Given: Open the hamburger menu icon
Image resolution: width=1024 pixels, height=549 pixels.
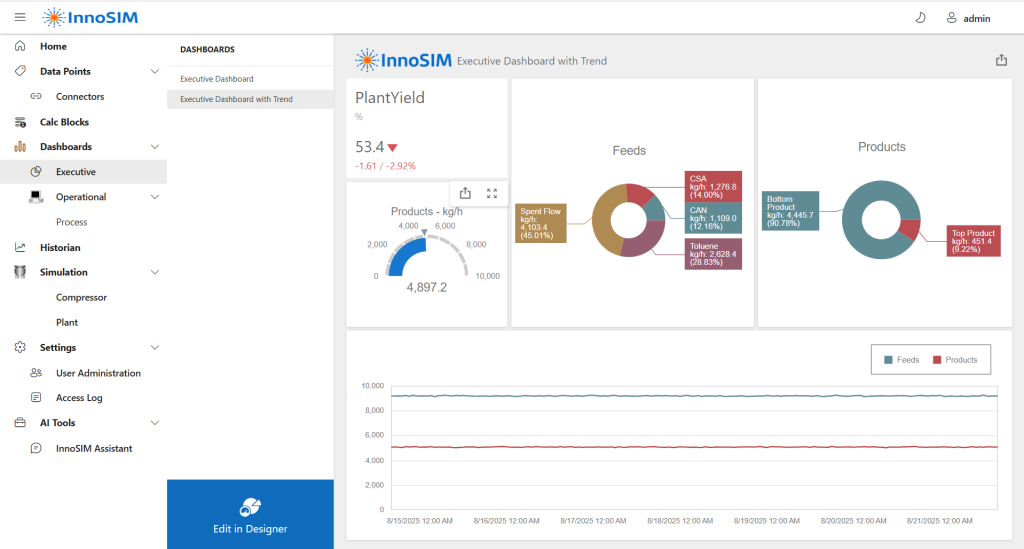Looking at the screenshot, I should (20, 18).
